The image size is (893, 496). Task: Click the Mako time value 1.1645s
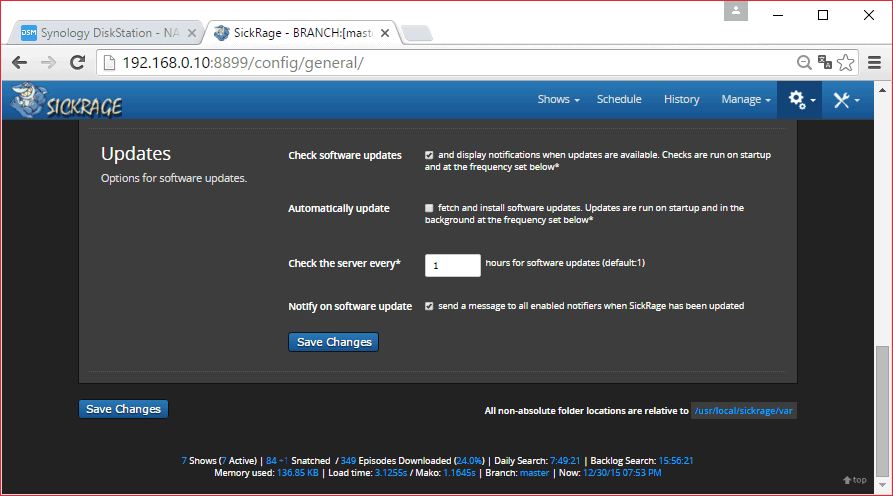(x=459, y=473)
